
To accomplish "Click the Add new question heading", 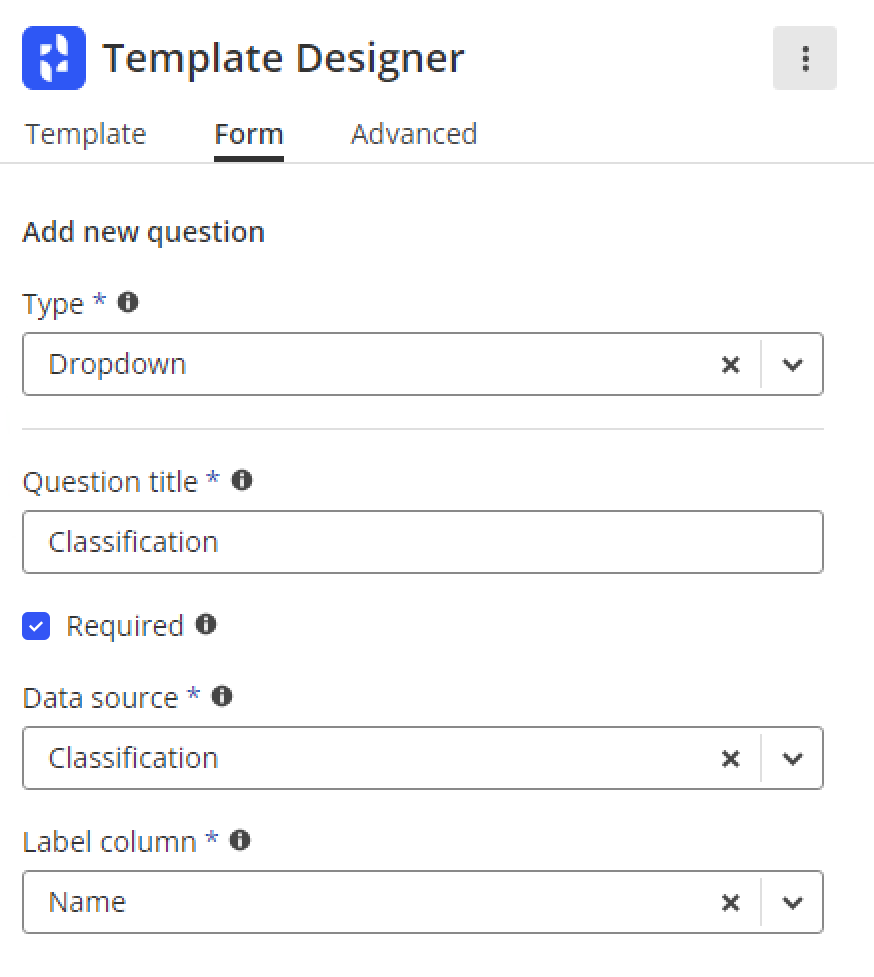I will [144, 232].
